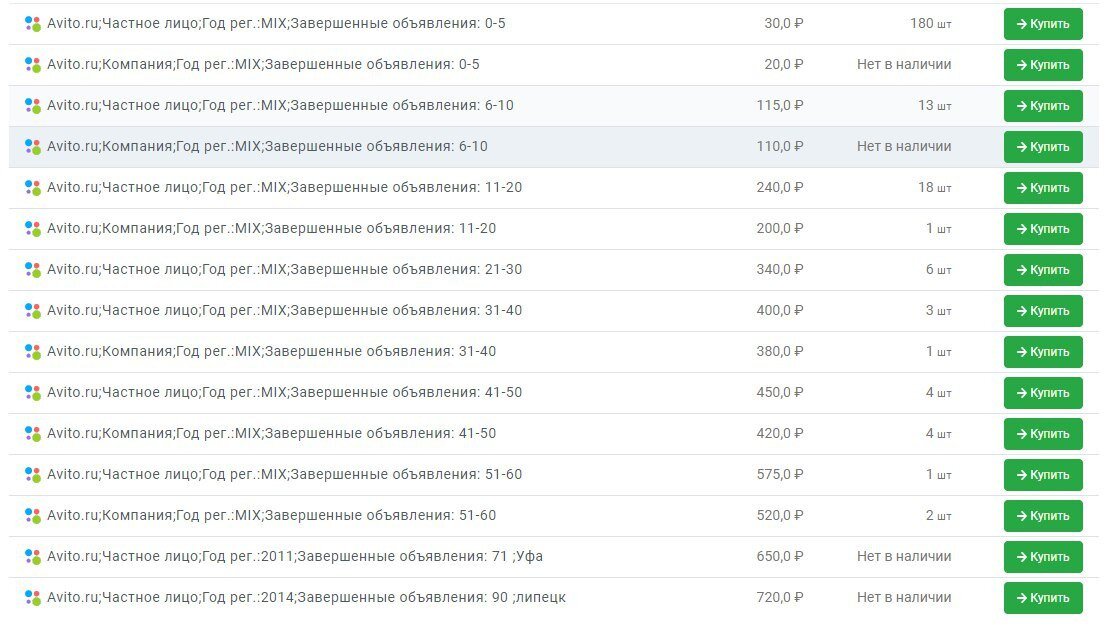Screen dimensions: 1105x625
Task: Click the Avito icon in the Компания 6-10 row
Action: click(32, 147)
